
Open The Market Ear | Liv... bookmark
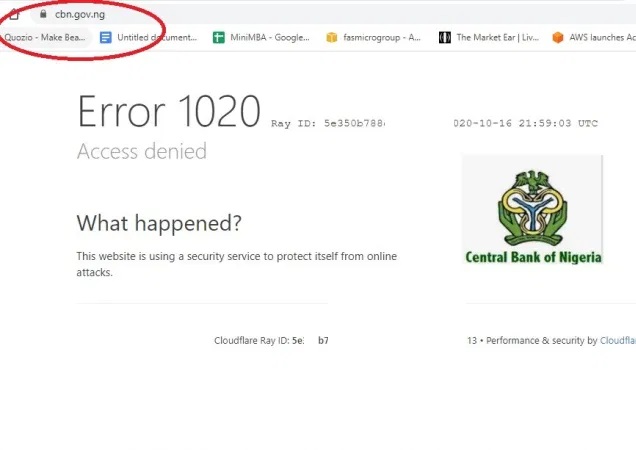click(489, 37)
